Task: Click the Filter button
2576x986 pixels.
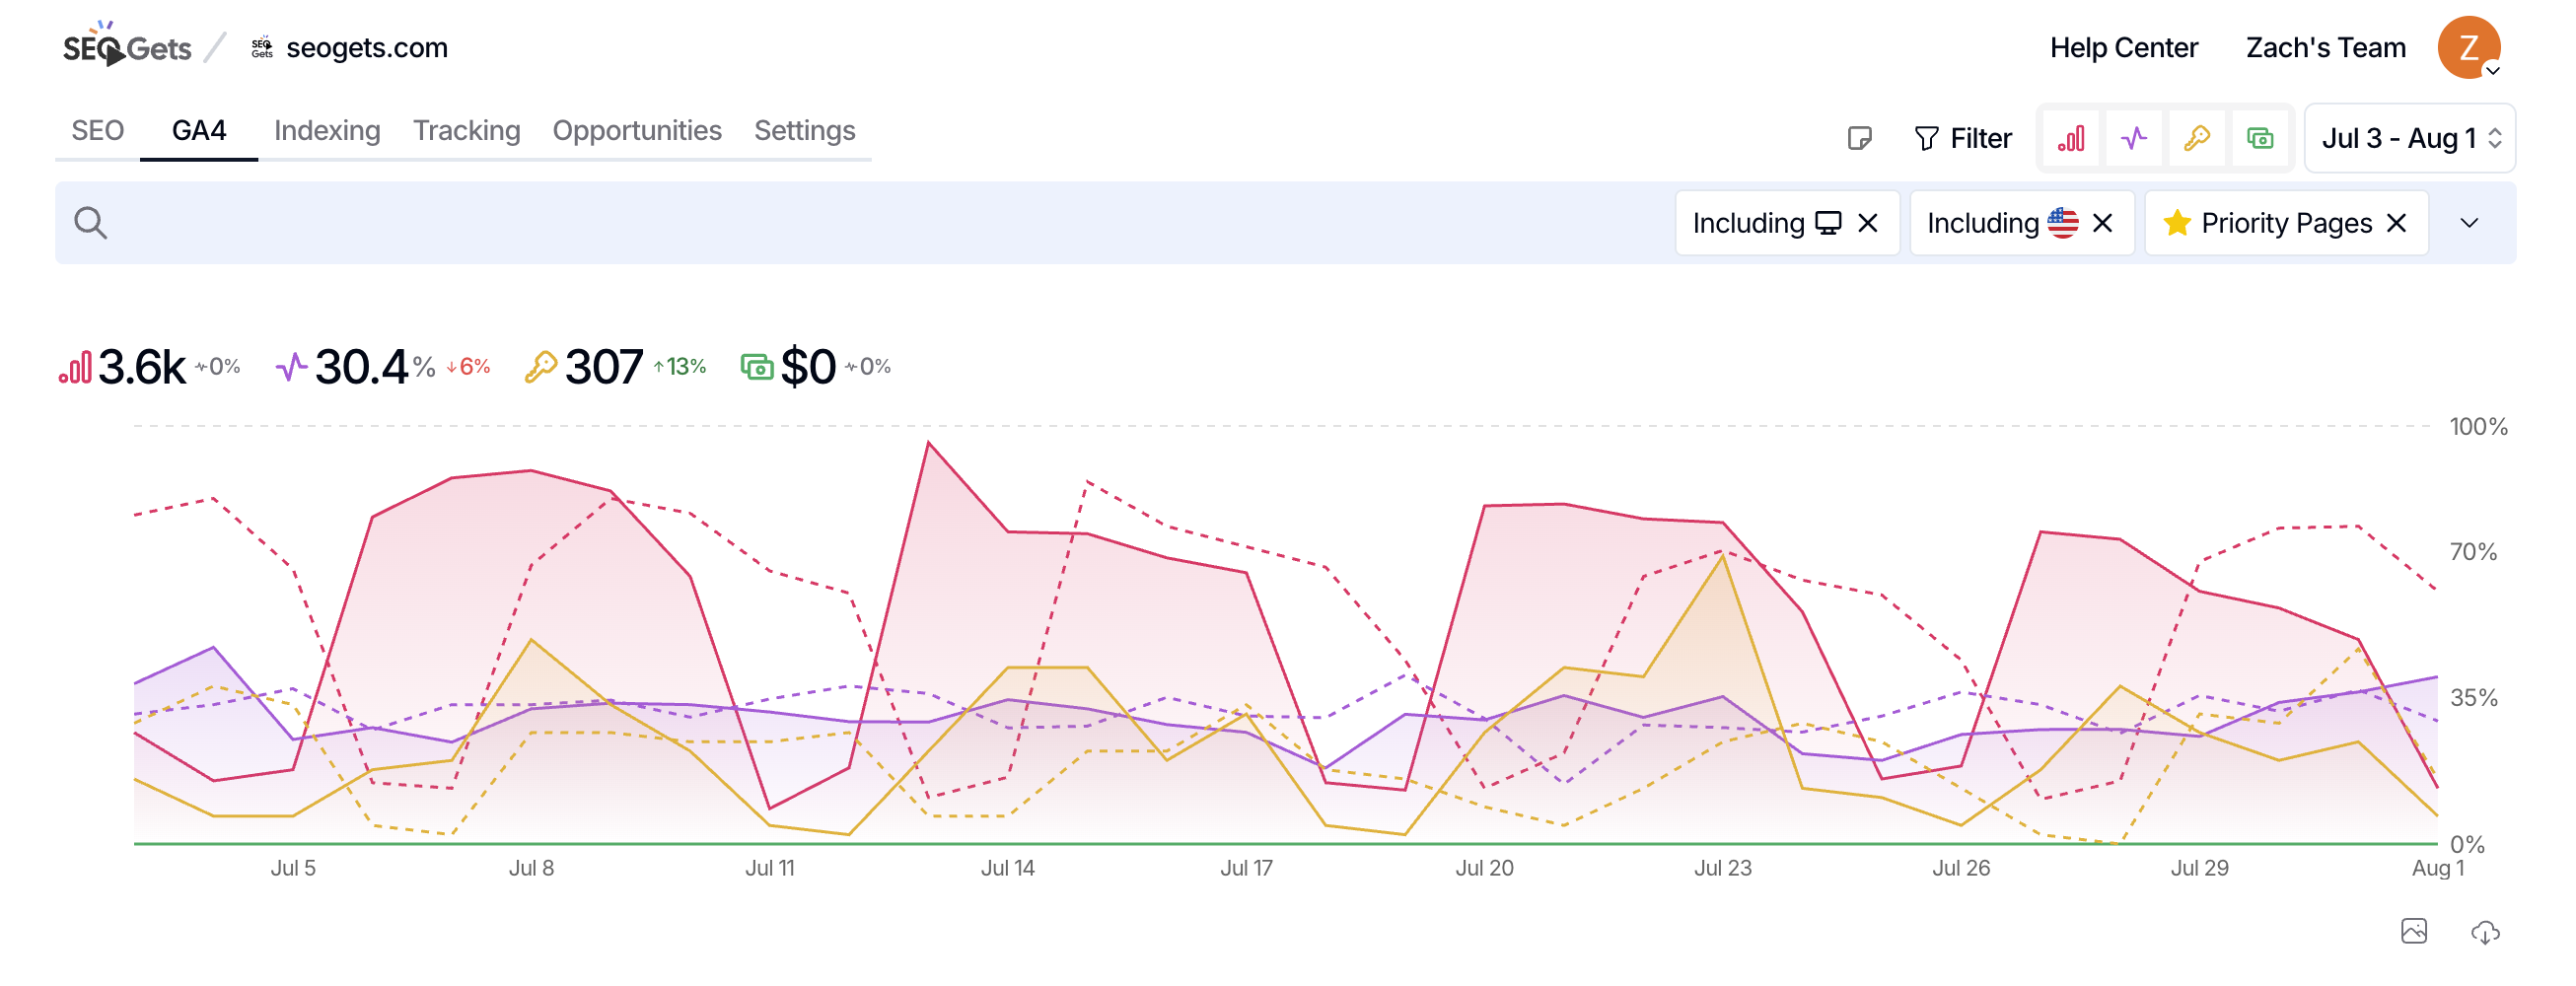Action: point(1962,138)
